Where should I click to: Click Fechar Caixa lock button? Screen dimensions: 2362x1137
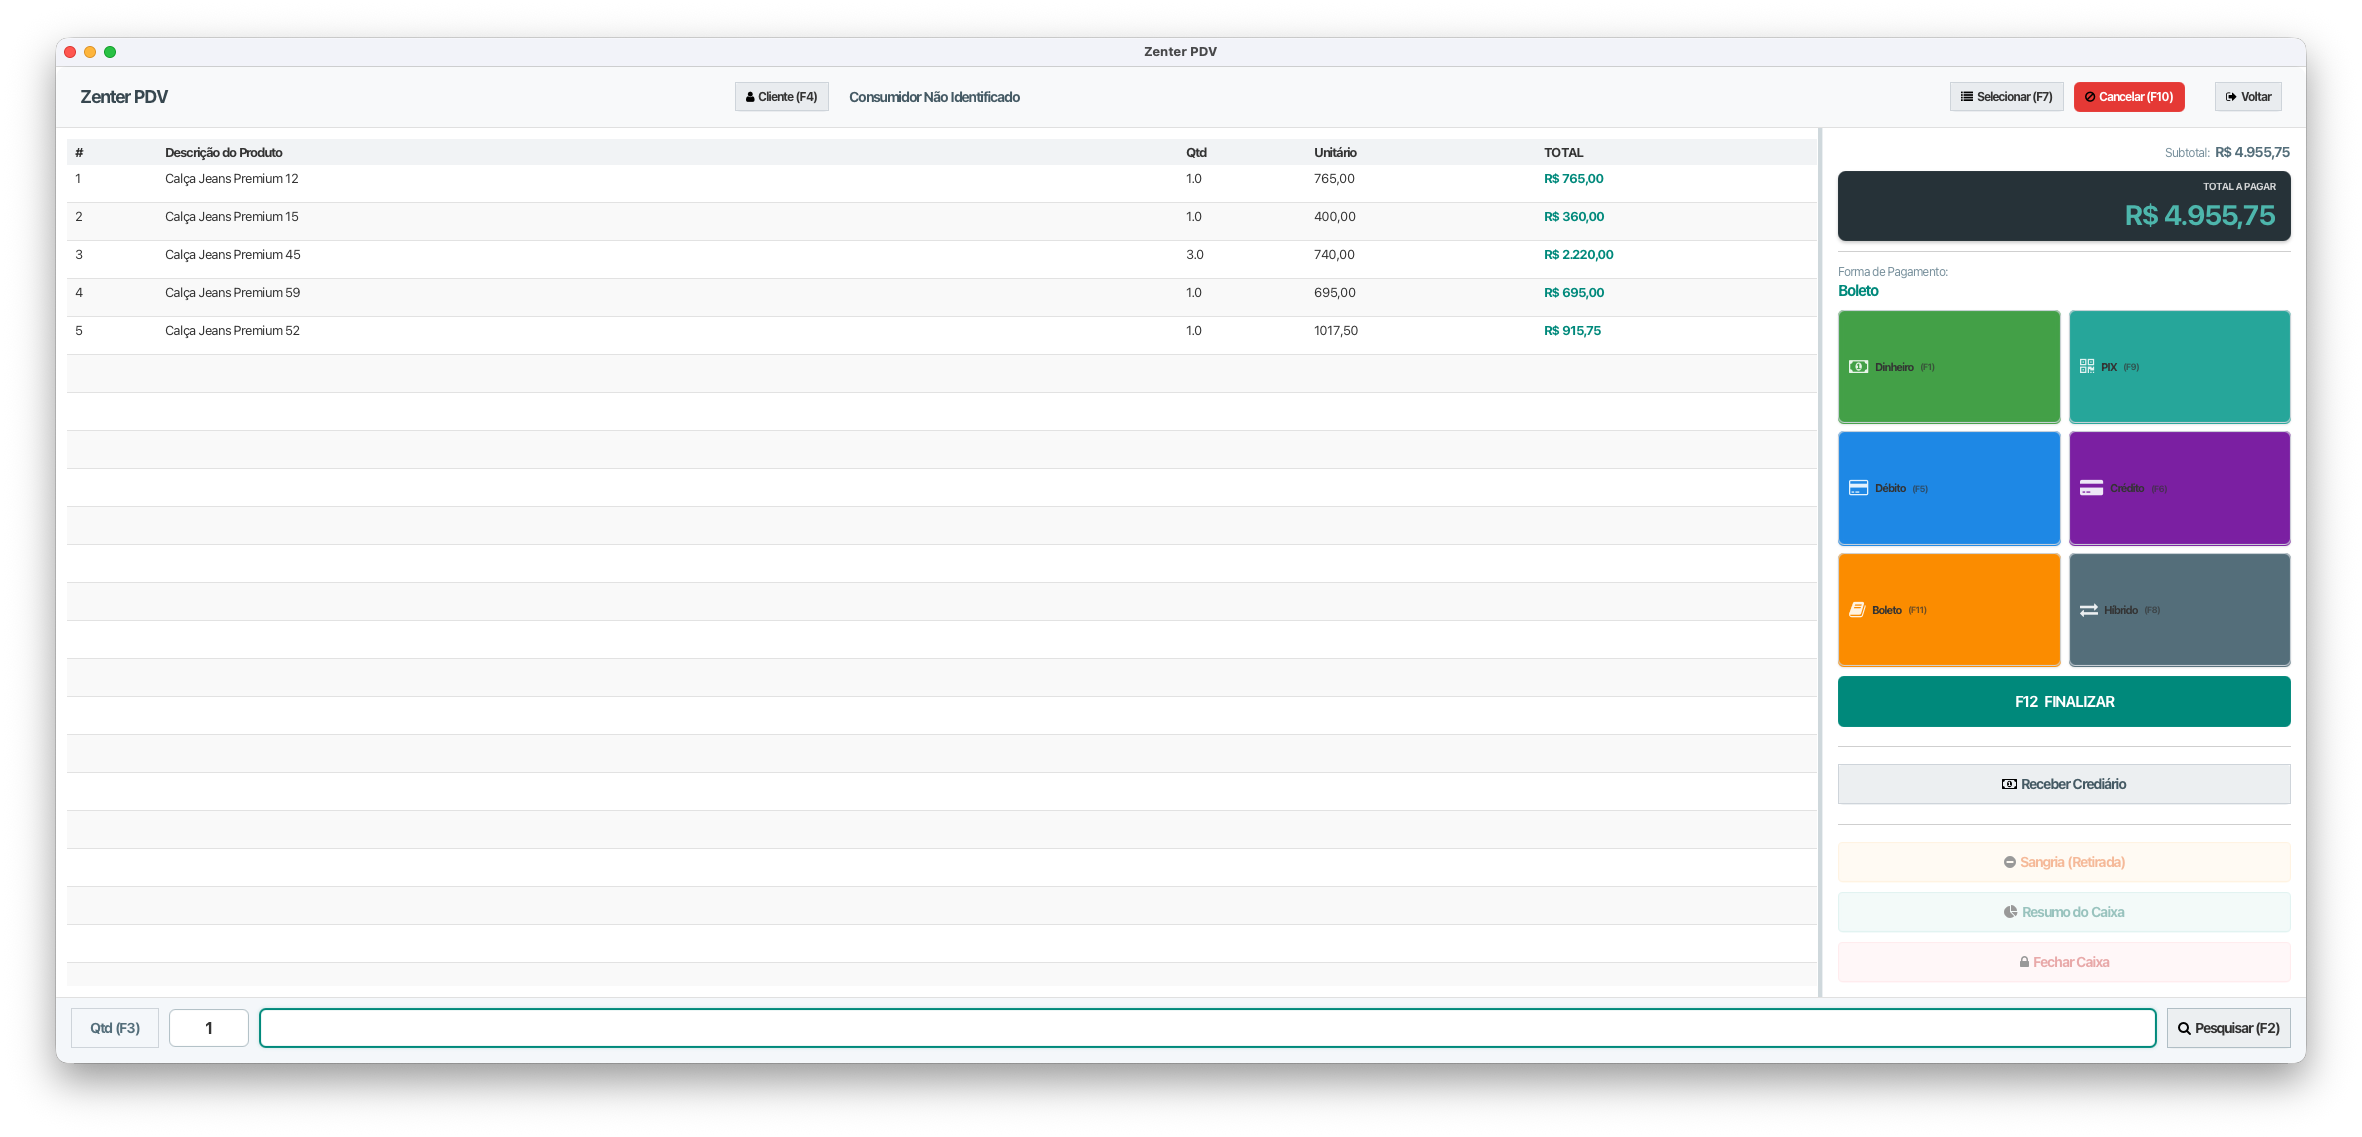[x=2063, y=962]
